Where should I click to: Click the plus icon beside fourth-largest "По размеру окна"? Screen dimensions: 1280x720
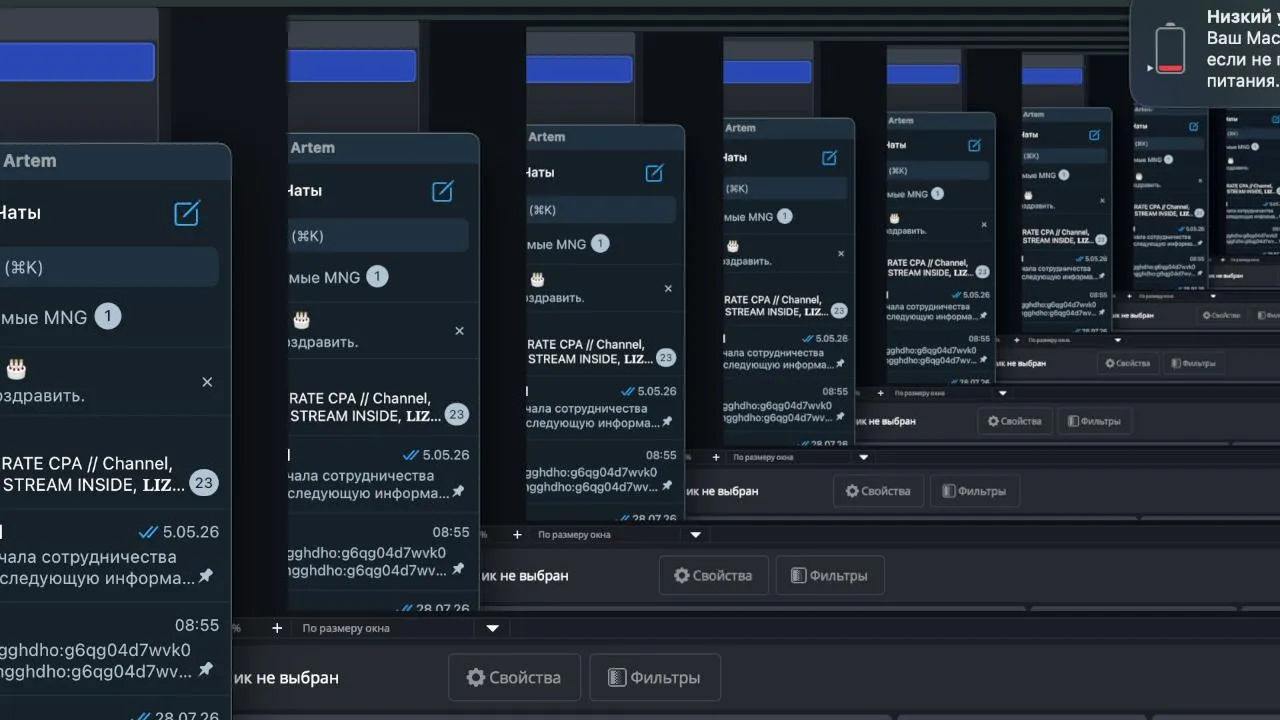(x=880, y=393)
